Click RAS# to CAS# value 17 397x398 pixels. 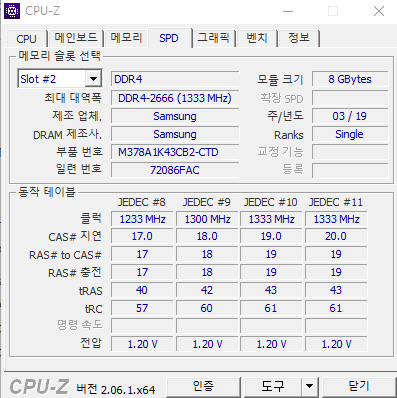(x=142, y=254)
